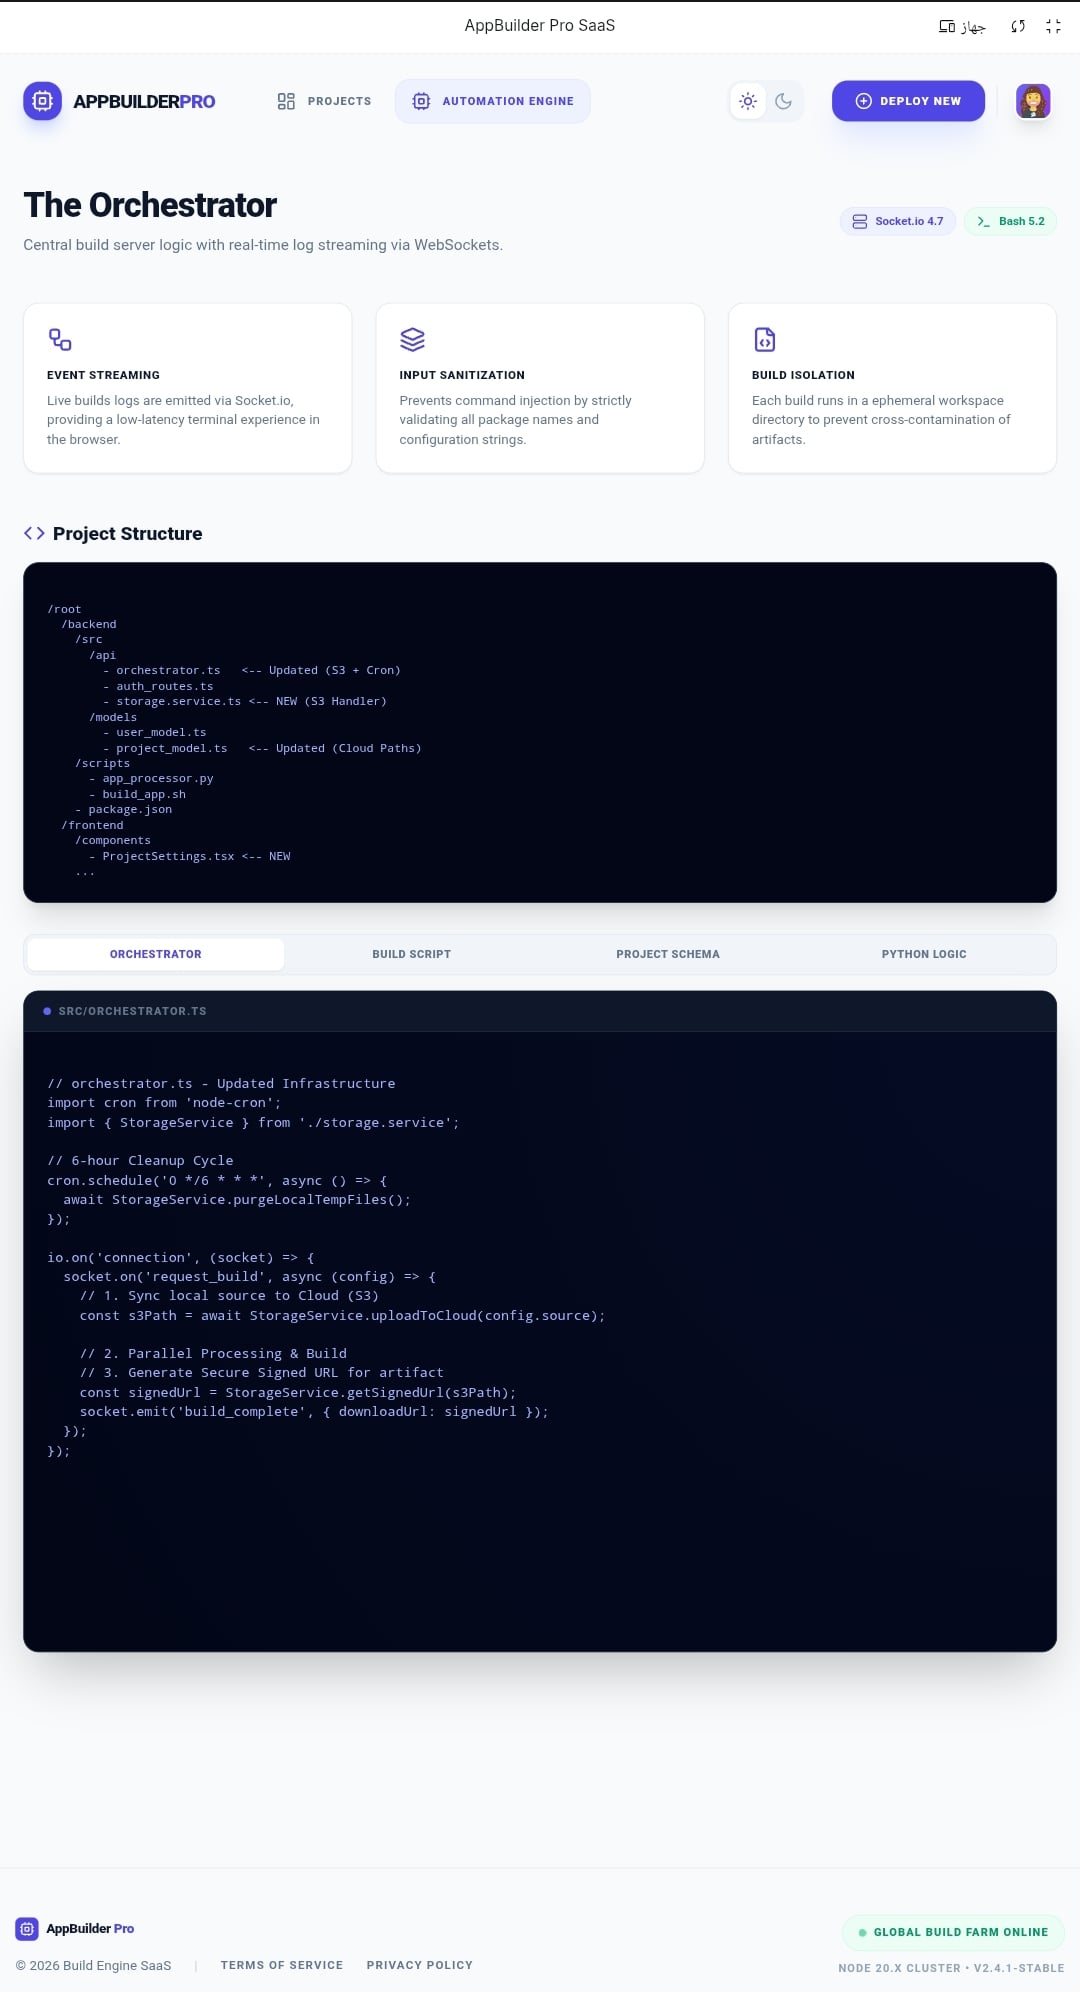The height and width of the screenshot is (1992, 1080).
Task: Click the Input Sanitization layers icon
Action: point(412,340)
